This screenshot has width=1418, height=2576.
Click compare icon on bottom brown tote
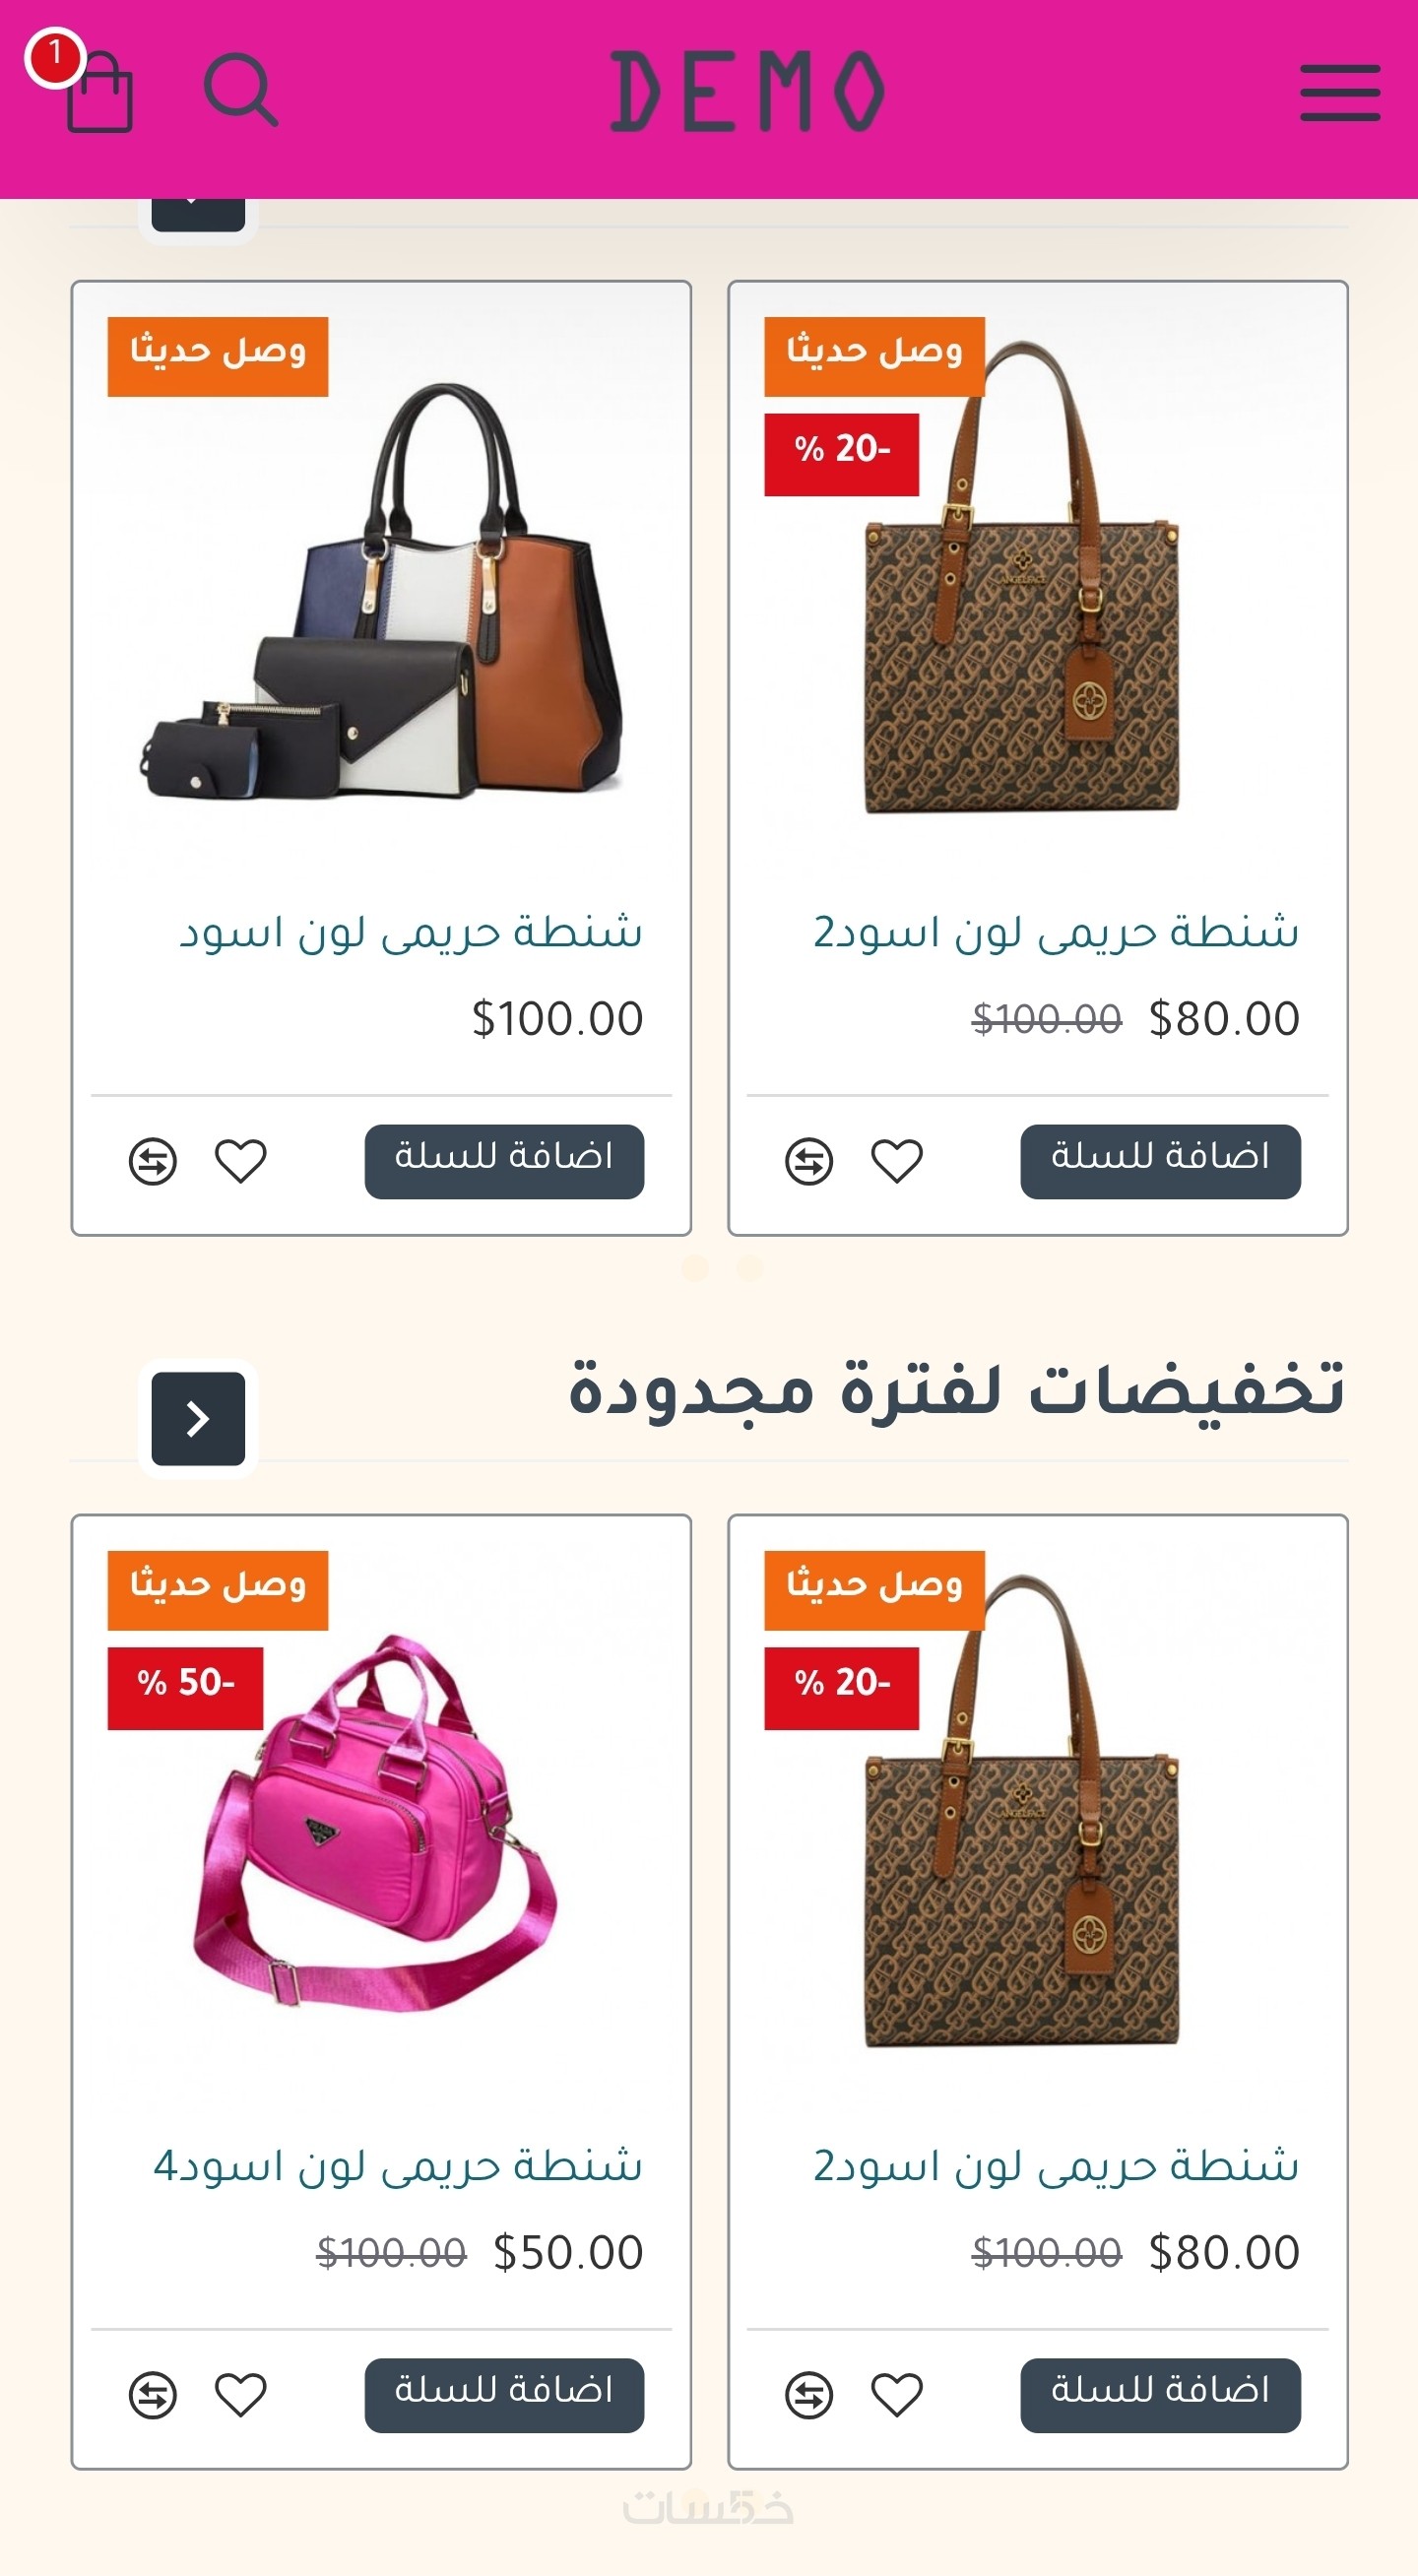click(809, 2395)
